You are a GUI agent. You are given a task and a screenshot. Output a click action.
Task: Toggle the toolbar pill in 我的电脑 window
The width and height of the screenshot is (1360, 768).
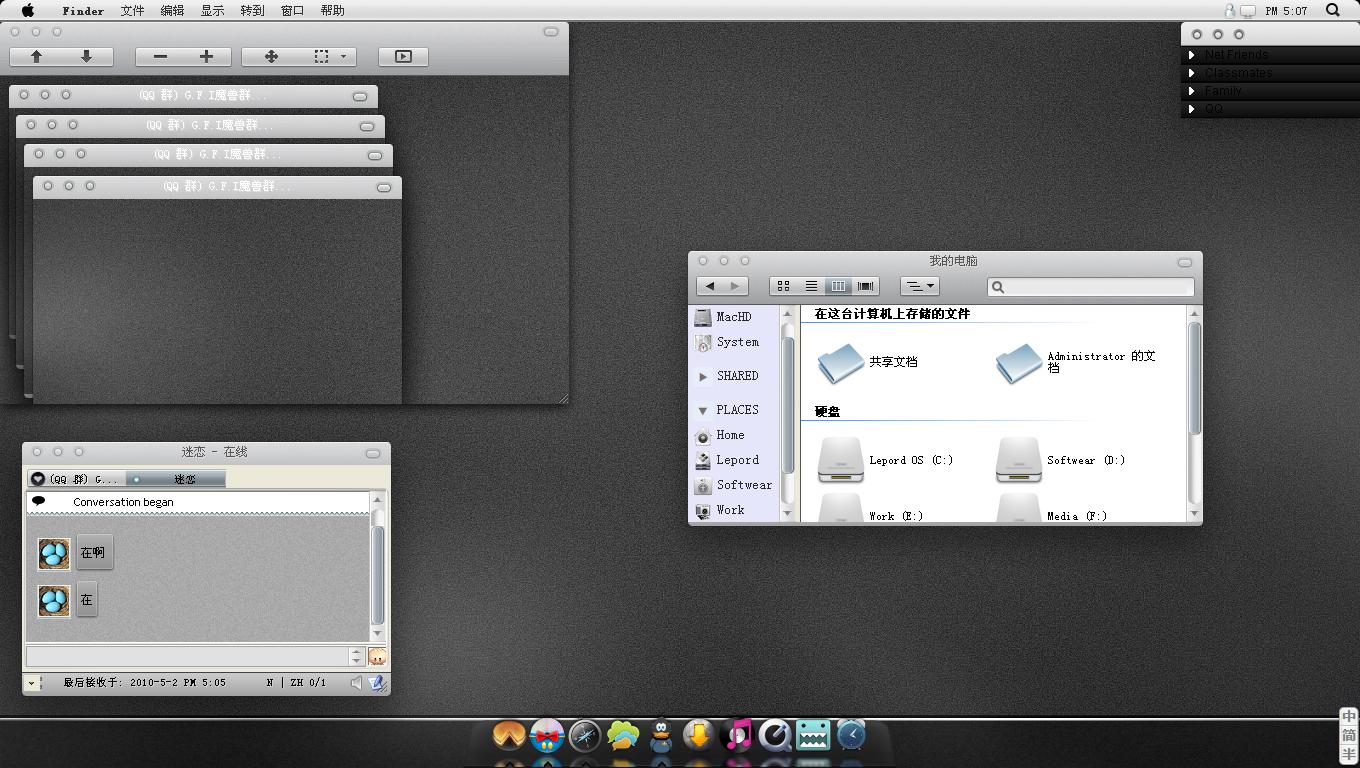1185,262
